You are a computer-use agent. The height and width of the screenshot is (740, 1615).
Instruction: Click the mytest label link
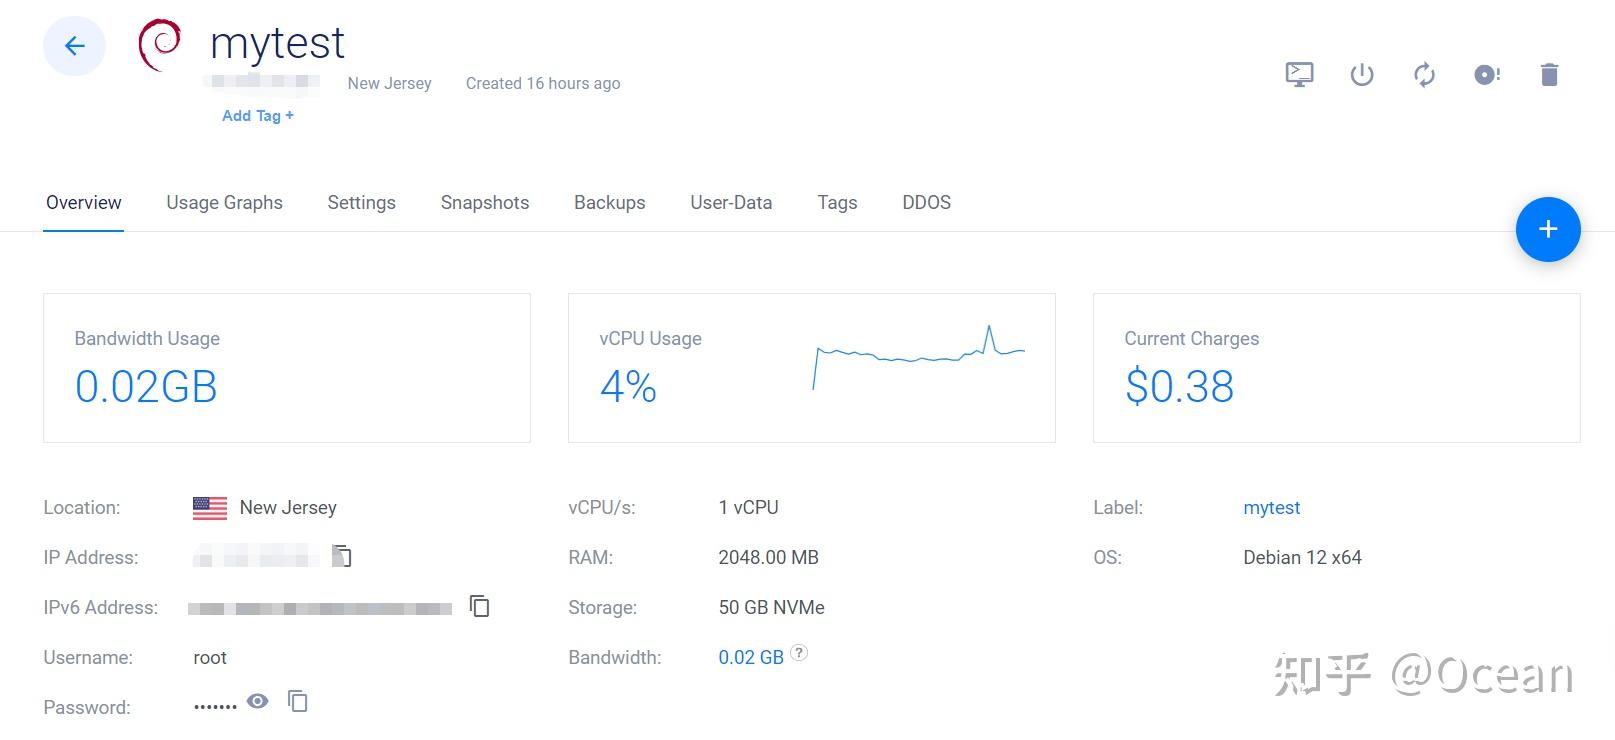[x=1271, y=508]
